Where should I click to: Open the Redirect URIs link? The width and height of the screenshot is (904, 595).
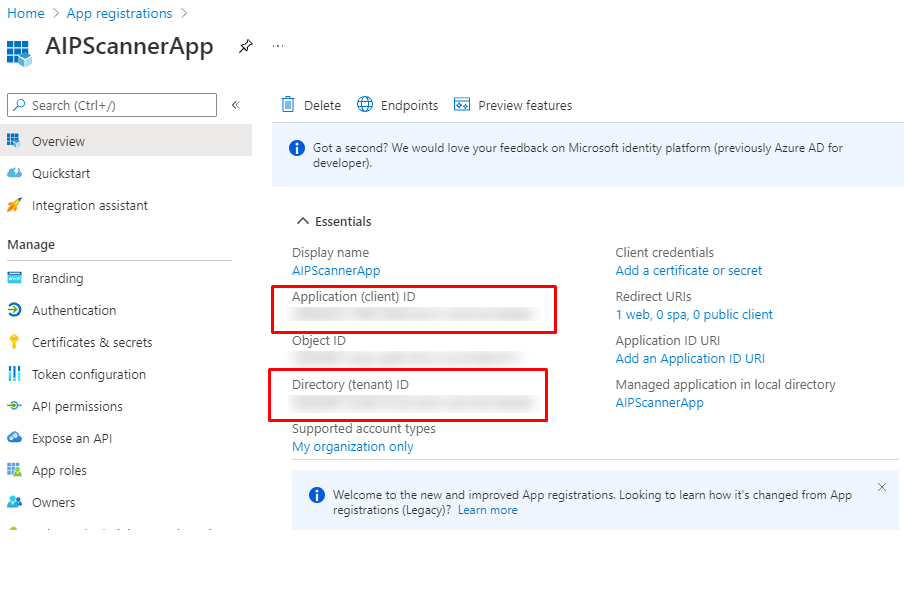click(x=693, y=315)
